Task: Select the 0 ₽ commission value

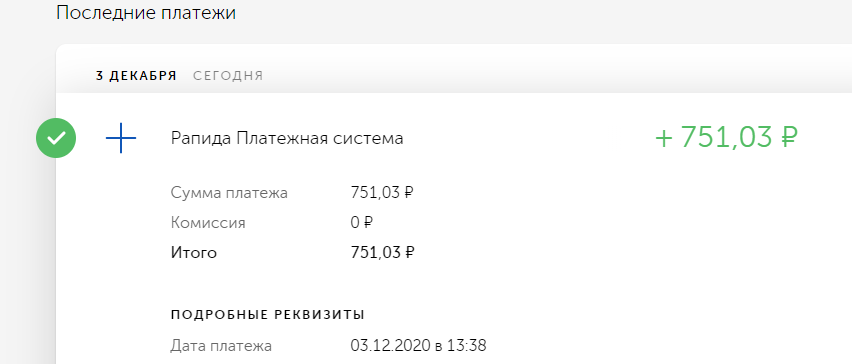Action: 362,223
